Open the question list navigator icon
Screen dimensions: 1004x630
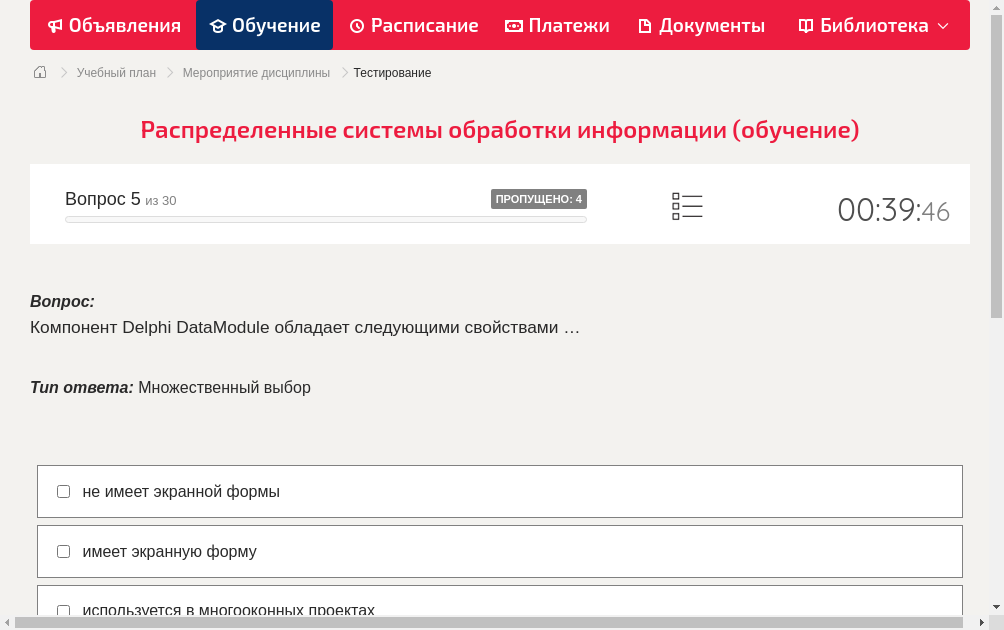click(687, 206)
